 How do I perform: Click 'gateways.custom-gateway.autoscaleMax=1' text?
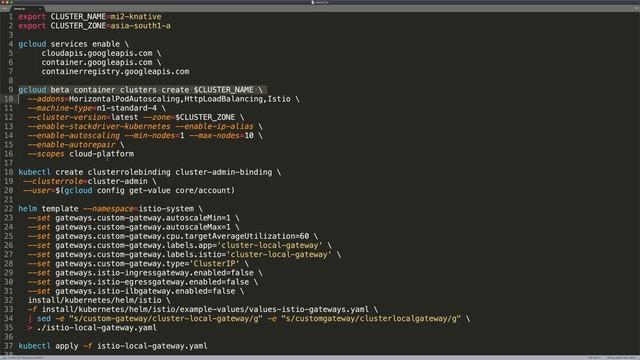[143, 227]
